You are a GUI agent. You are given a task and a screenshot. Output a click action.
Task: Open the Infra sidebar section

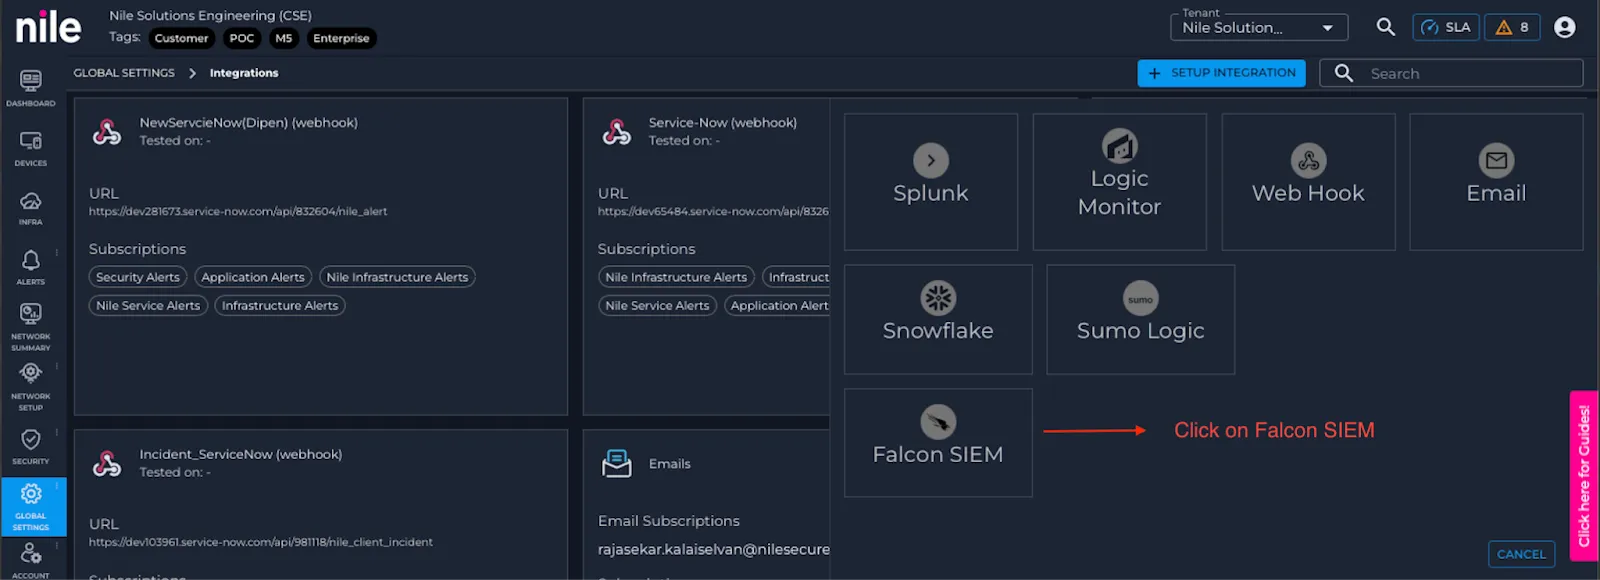point(31,208)
